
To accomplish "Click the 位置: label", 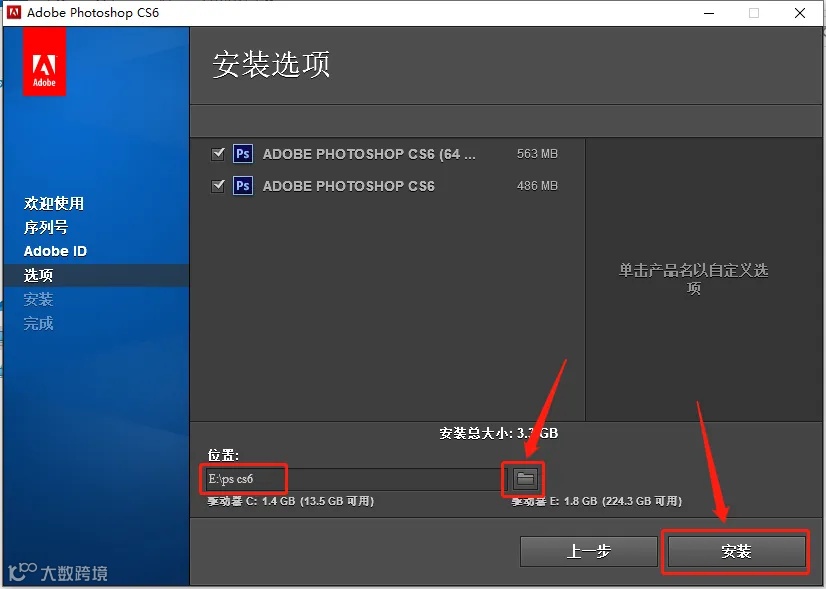I will 223,455.
